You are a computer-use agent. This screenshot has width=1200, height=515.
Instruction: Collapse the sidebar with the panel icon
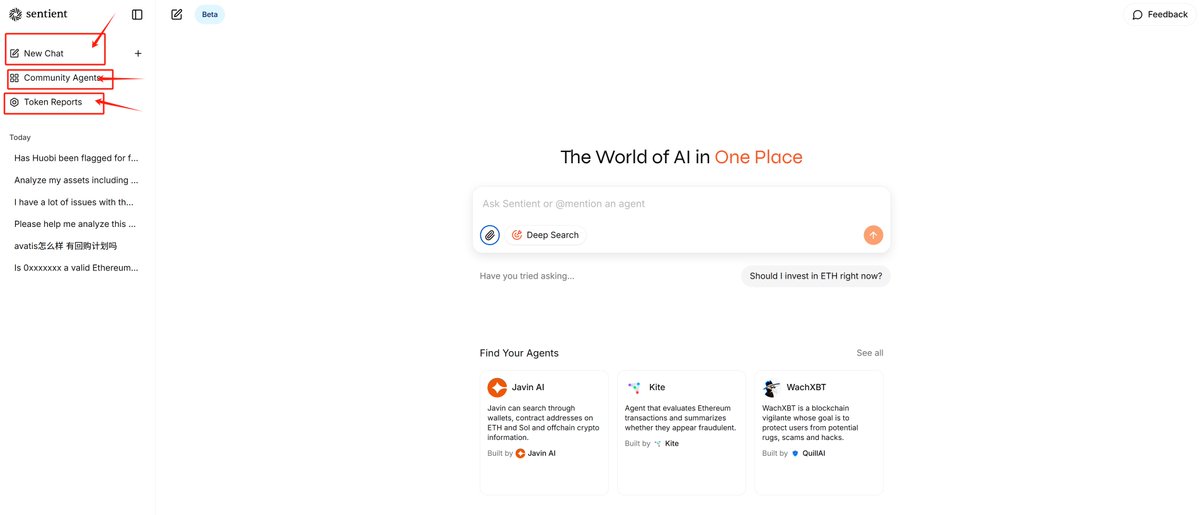pyautogui.click(x=137, y=14)
